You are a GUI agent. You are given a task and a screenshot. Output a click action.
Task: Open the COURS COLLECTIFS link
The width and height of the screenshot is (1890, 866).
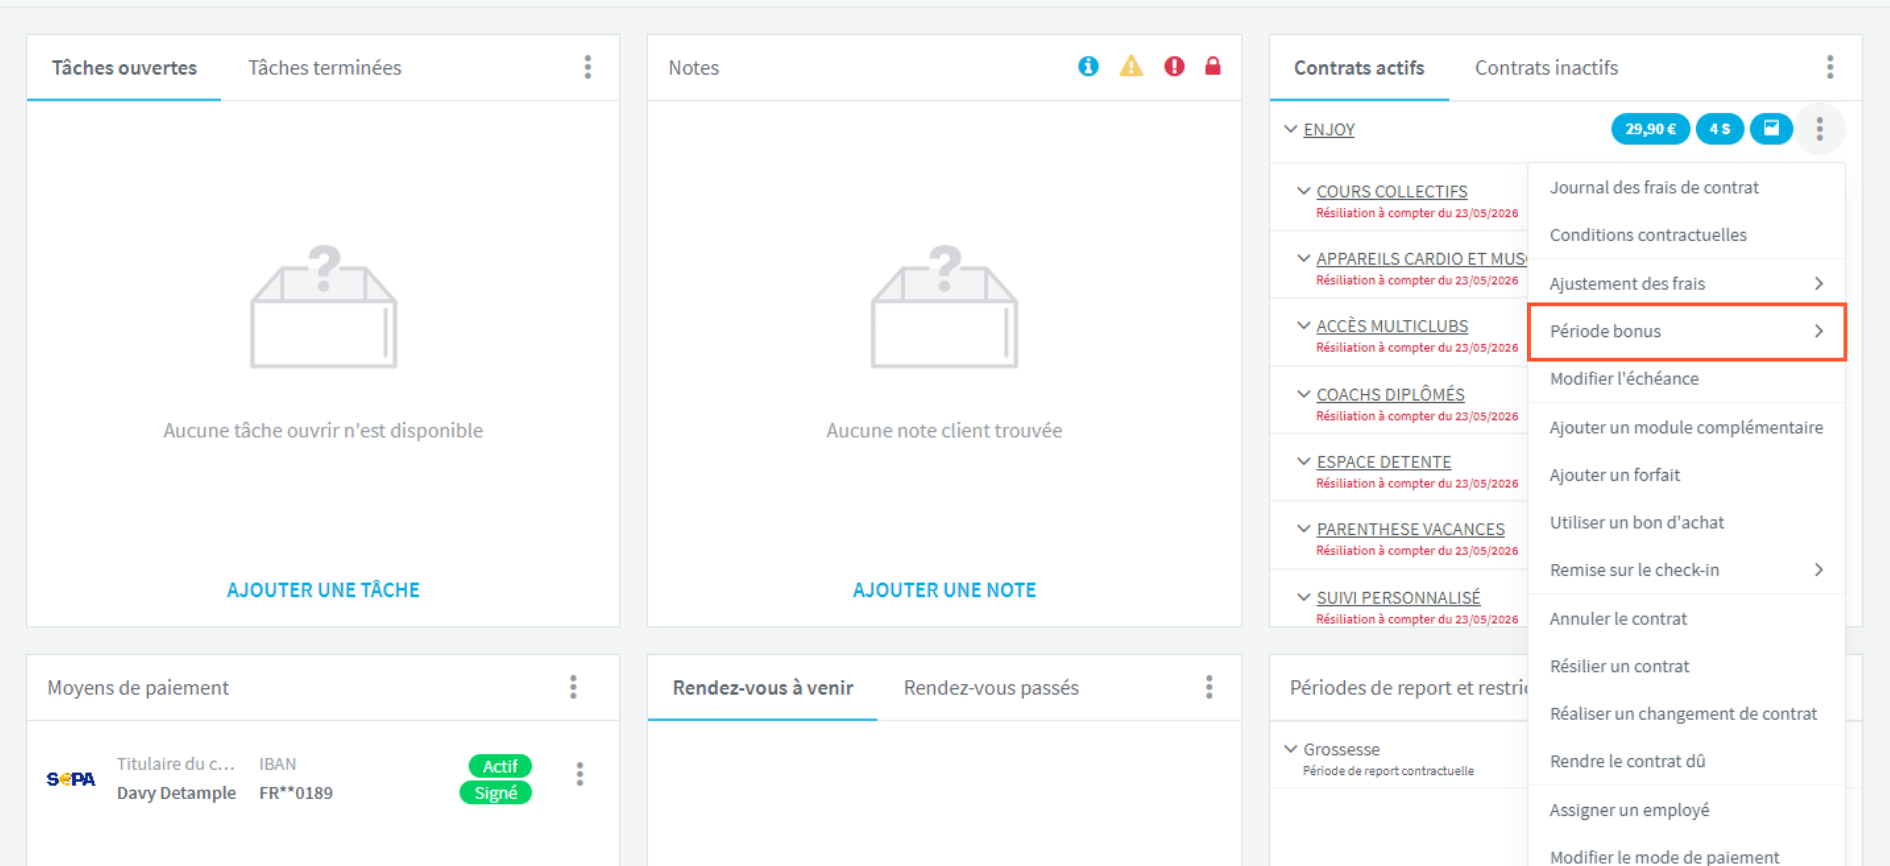[x=1391, y=191]
